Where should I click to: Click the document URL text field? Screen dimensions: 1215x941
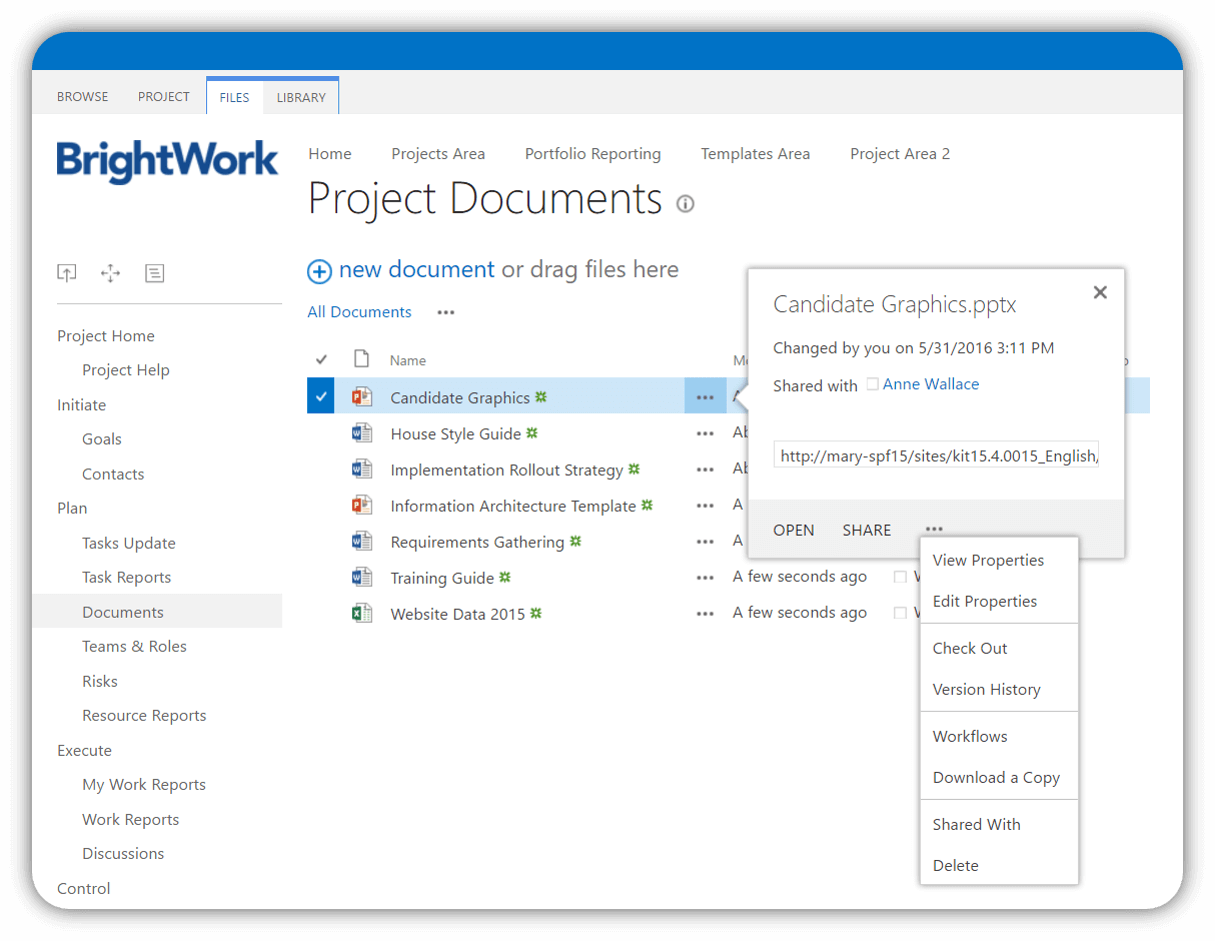(936, 455)
